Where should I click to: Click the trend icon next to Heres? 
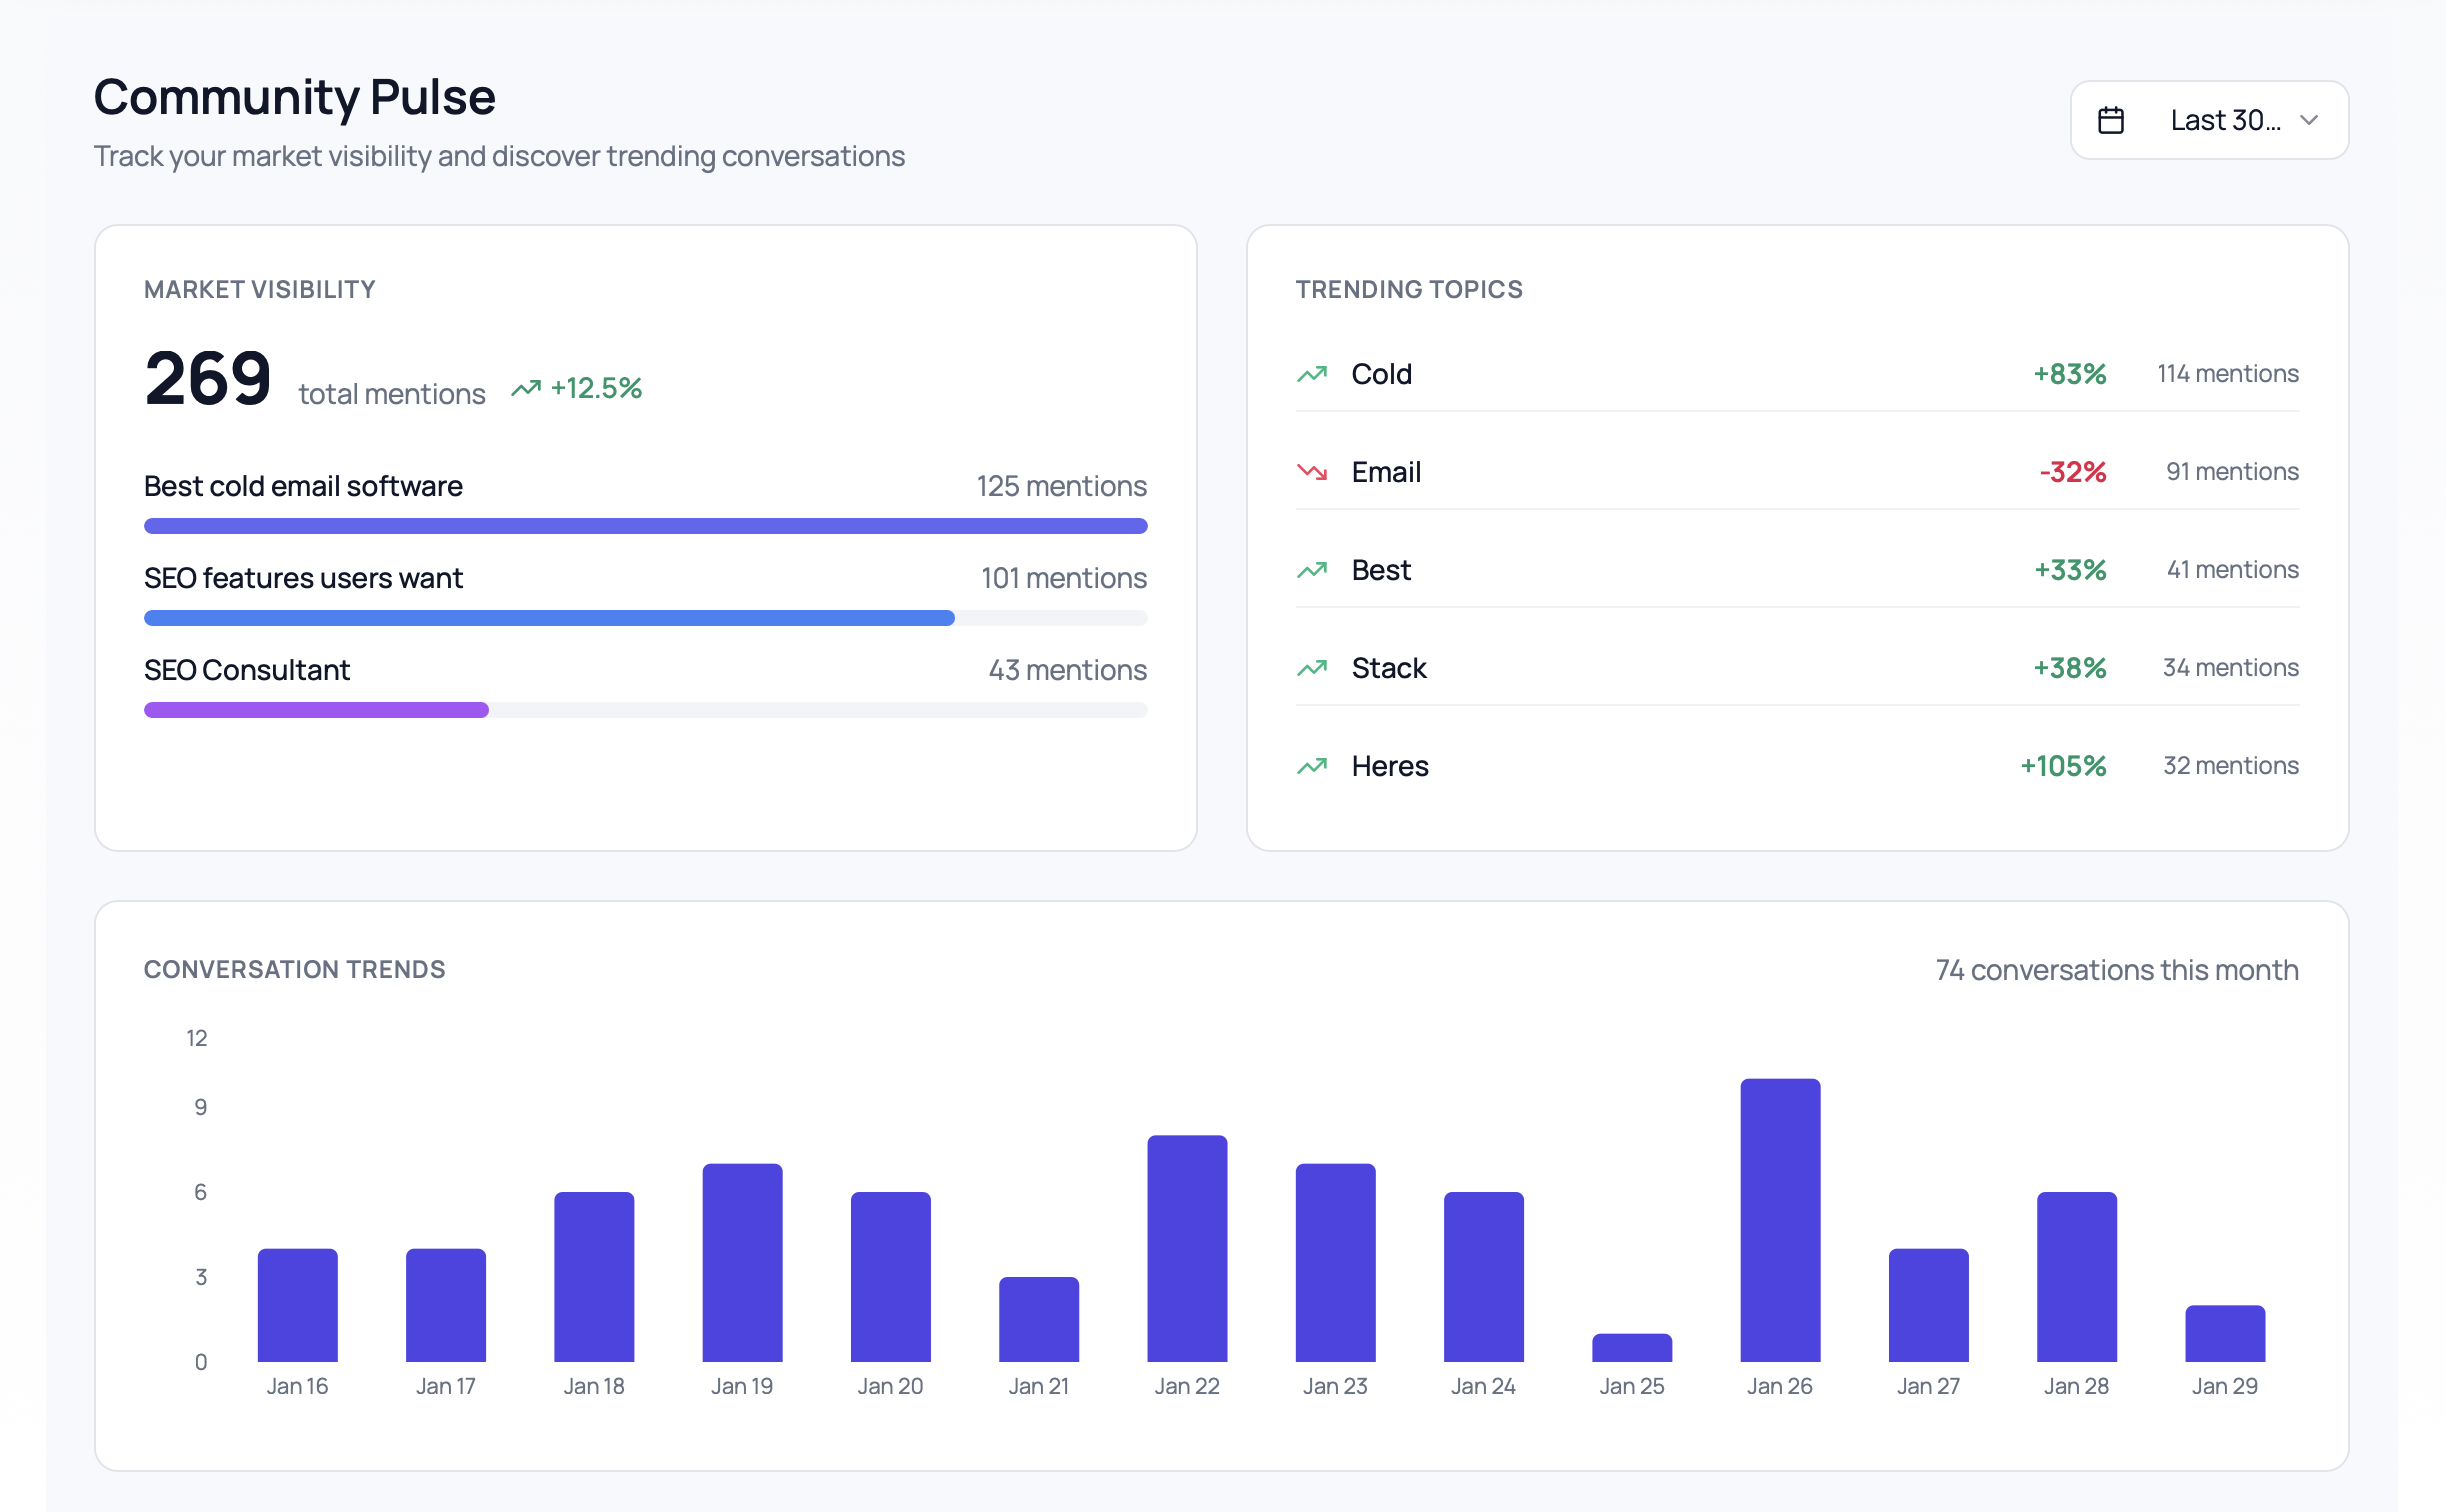[1312, 766]
